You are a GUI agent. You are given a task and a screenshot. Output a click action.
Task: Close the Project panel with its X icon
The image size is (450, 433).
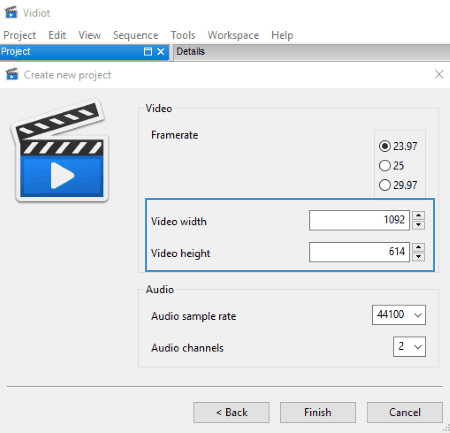(161, 52)
